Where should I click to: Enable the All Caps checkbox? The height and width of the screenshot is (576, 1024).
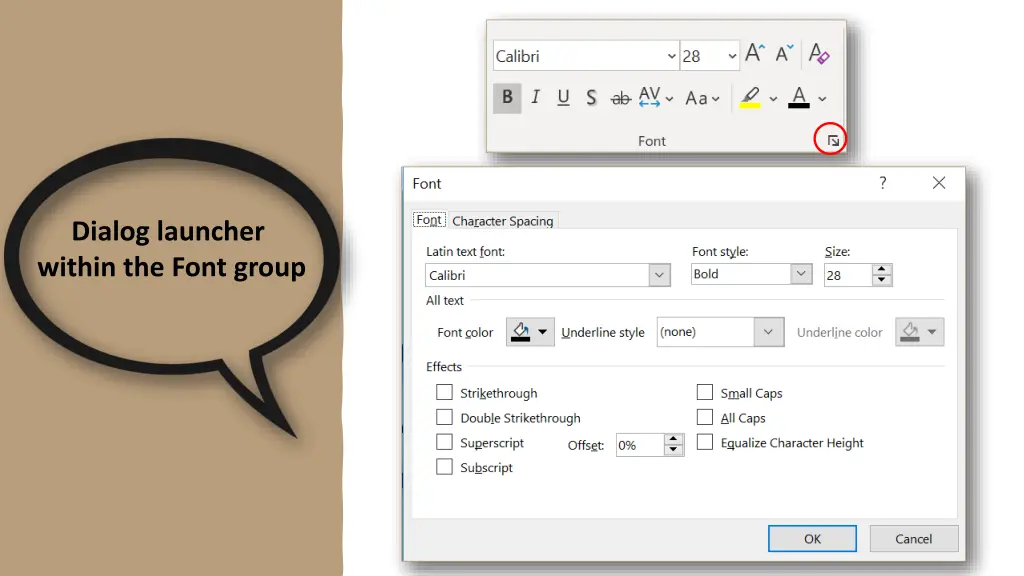coord(705,417)
